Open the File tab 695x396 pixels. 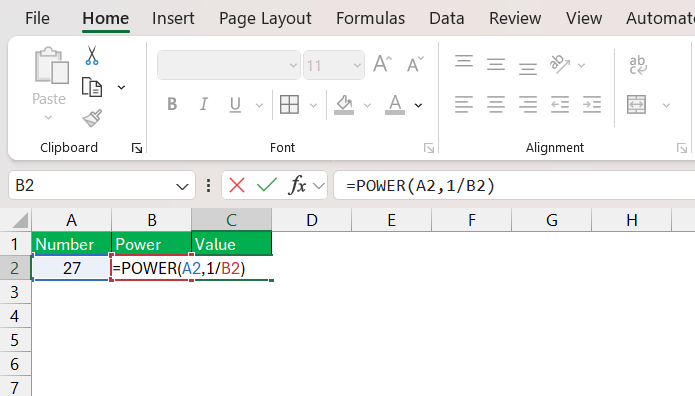[x=37, y=19]
